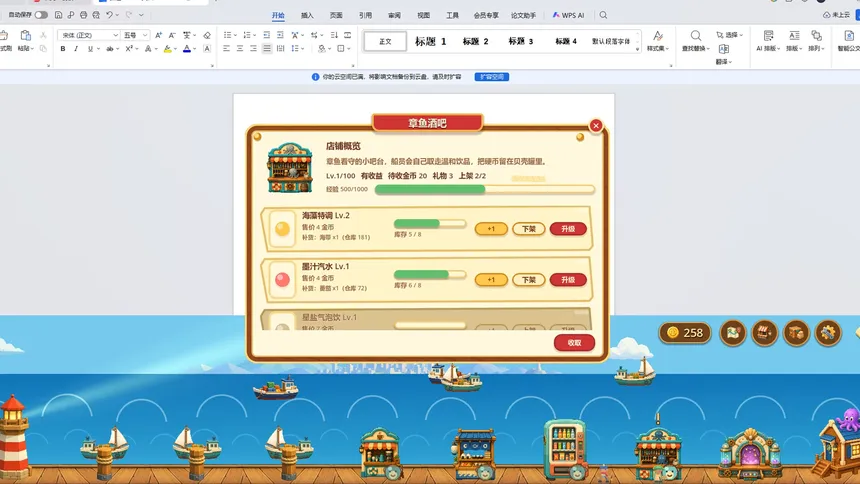Clear formatting with eraser icon
Screen dimensions: 860x484
pyautogui.click(x=207, y=35)
